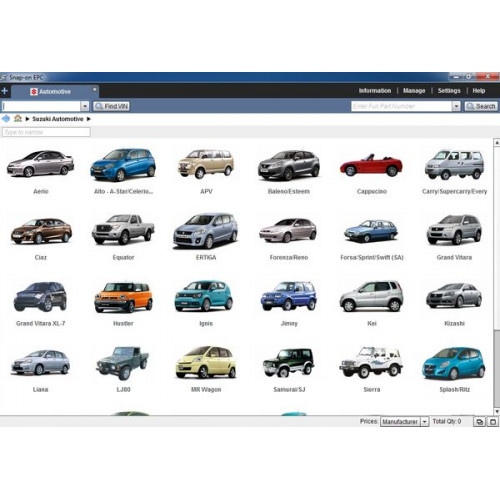This screenshot has height=500, width=500.
Task: Select the ERTIGA vehicle image
Action: point(205,231)
